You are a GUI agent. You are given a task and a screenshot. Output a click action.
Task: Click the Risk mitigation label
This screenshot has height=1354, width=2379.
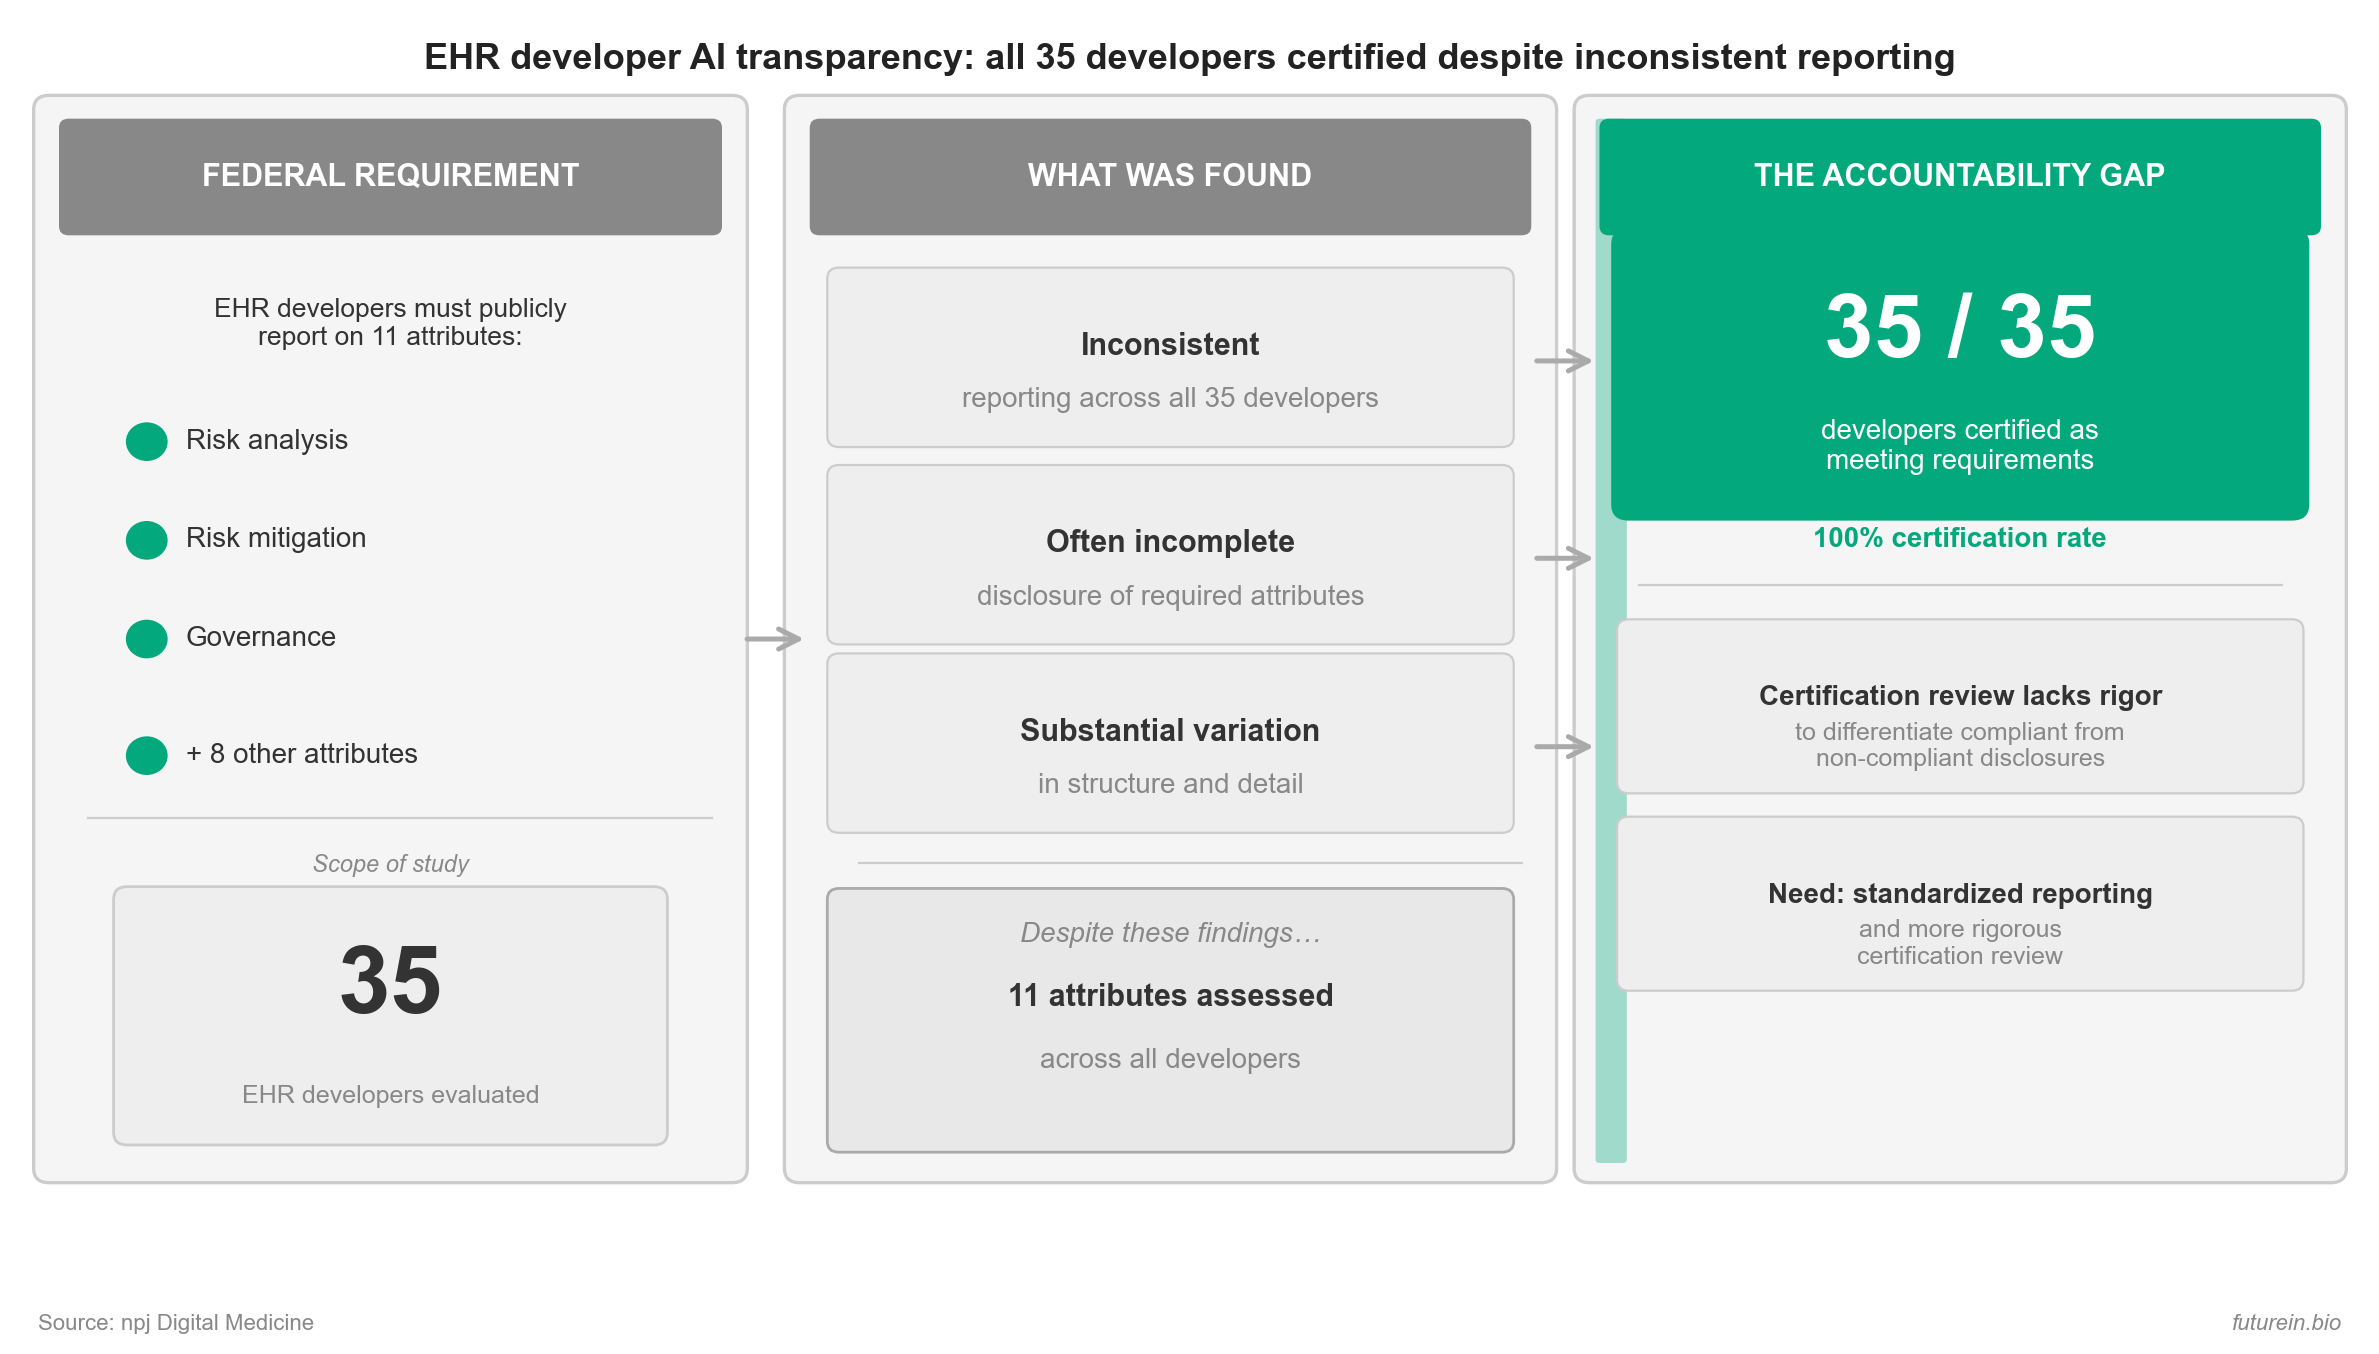coord(276,538)
